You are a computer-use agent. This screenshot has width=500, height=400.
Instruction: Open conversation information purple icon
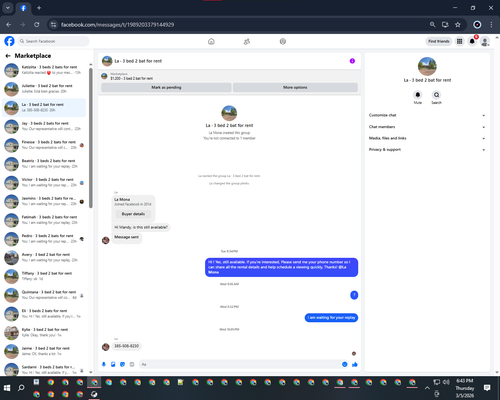click(352, 61)
